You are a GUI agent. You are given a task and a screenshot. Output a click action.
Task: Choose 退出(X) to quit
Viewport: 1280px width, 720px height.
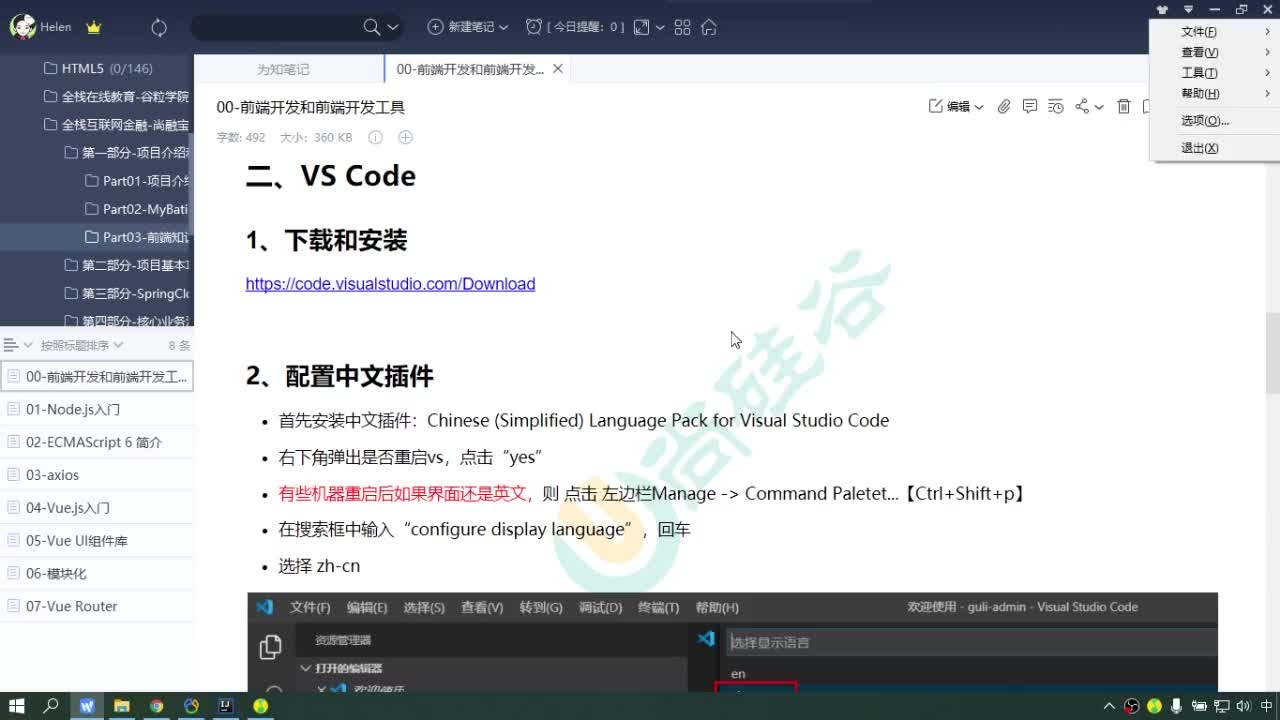pyautogui.click(x=1214, y=148)
